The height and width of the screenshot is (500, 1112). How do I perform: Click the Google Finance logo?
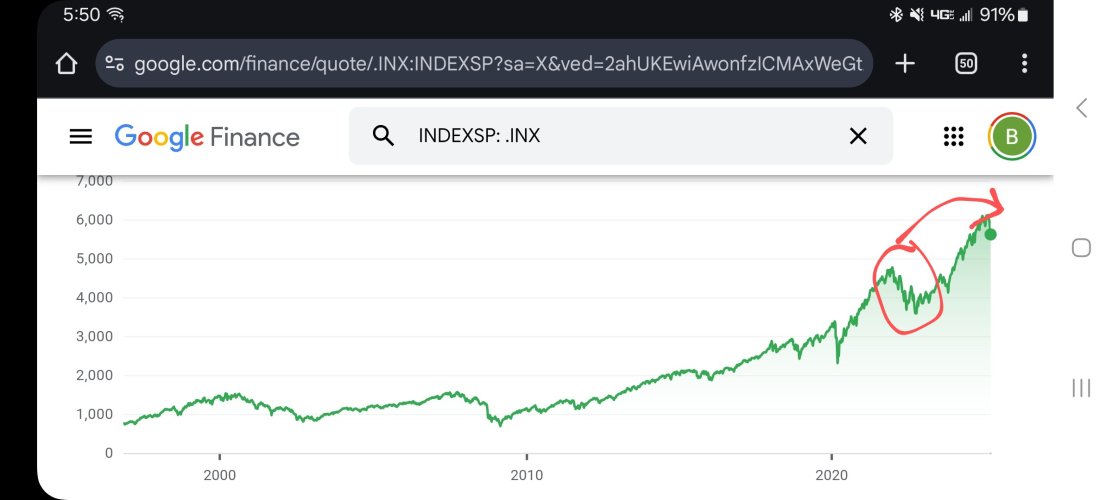tap(207, 137)
